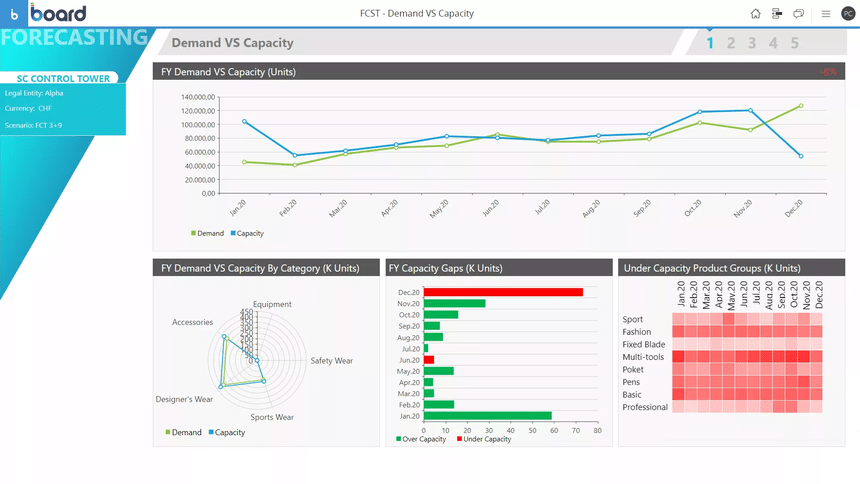
Task: Open the select/screen tree icon
Action: point(777,14)
